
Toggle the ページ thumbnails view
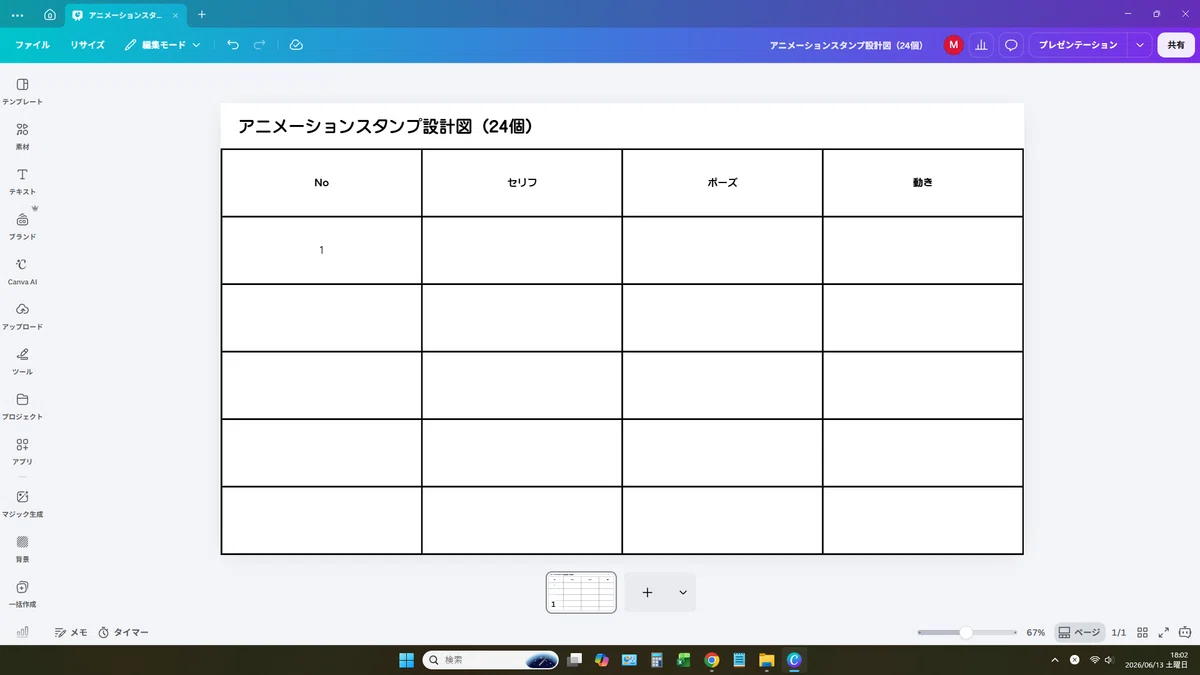pyautogui.click(x=1079, y=632)
